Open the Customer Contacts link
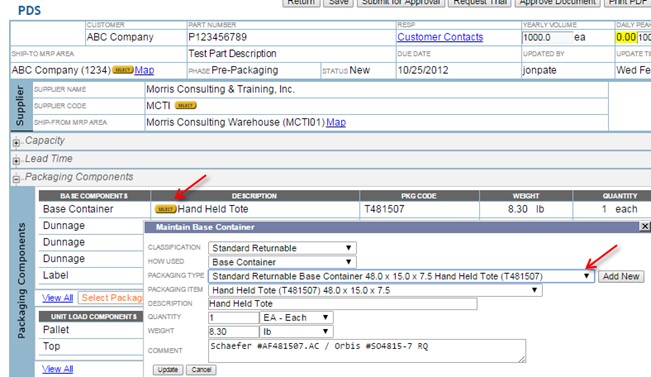This screenshot has height=377, width=651. [x=440, y=37]
